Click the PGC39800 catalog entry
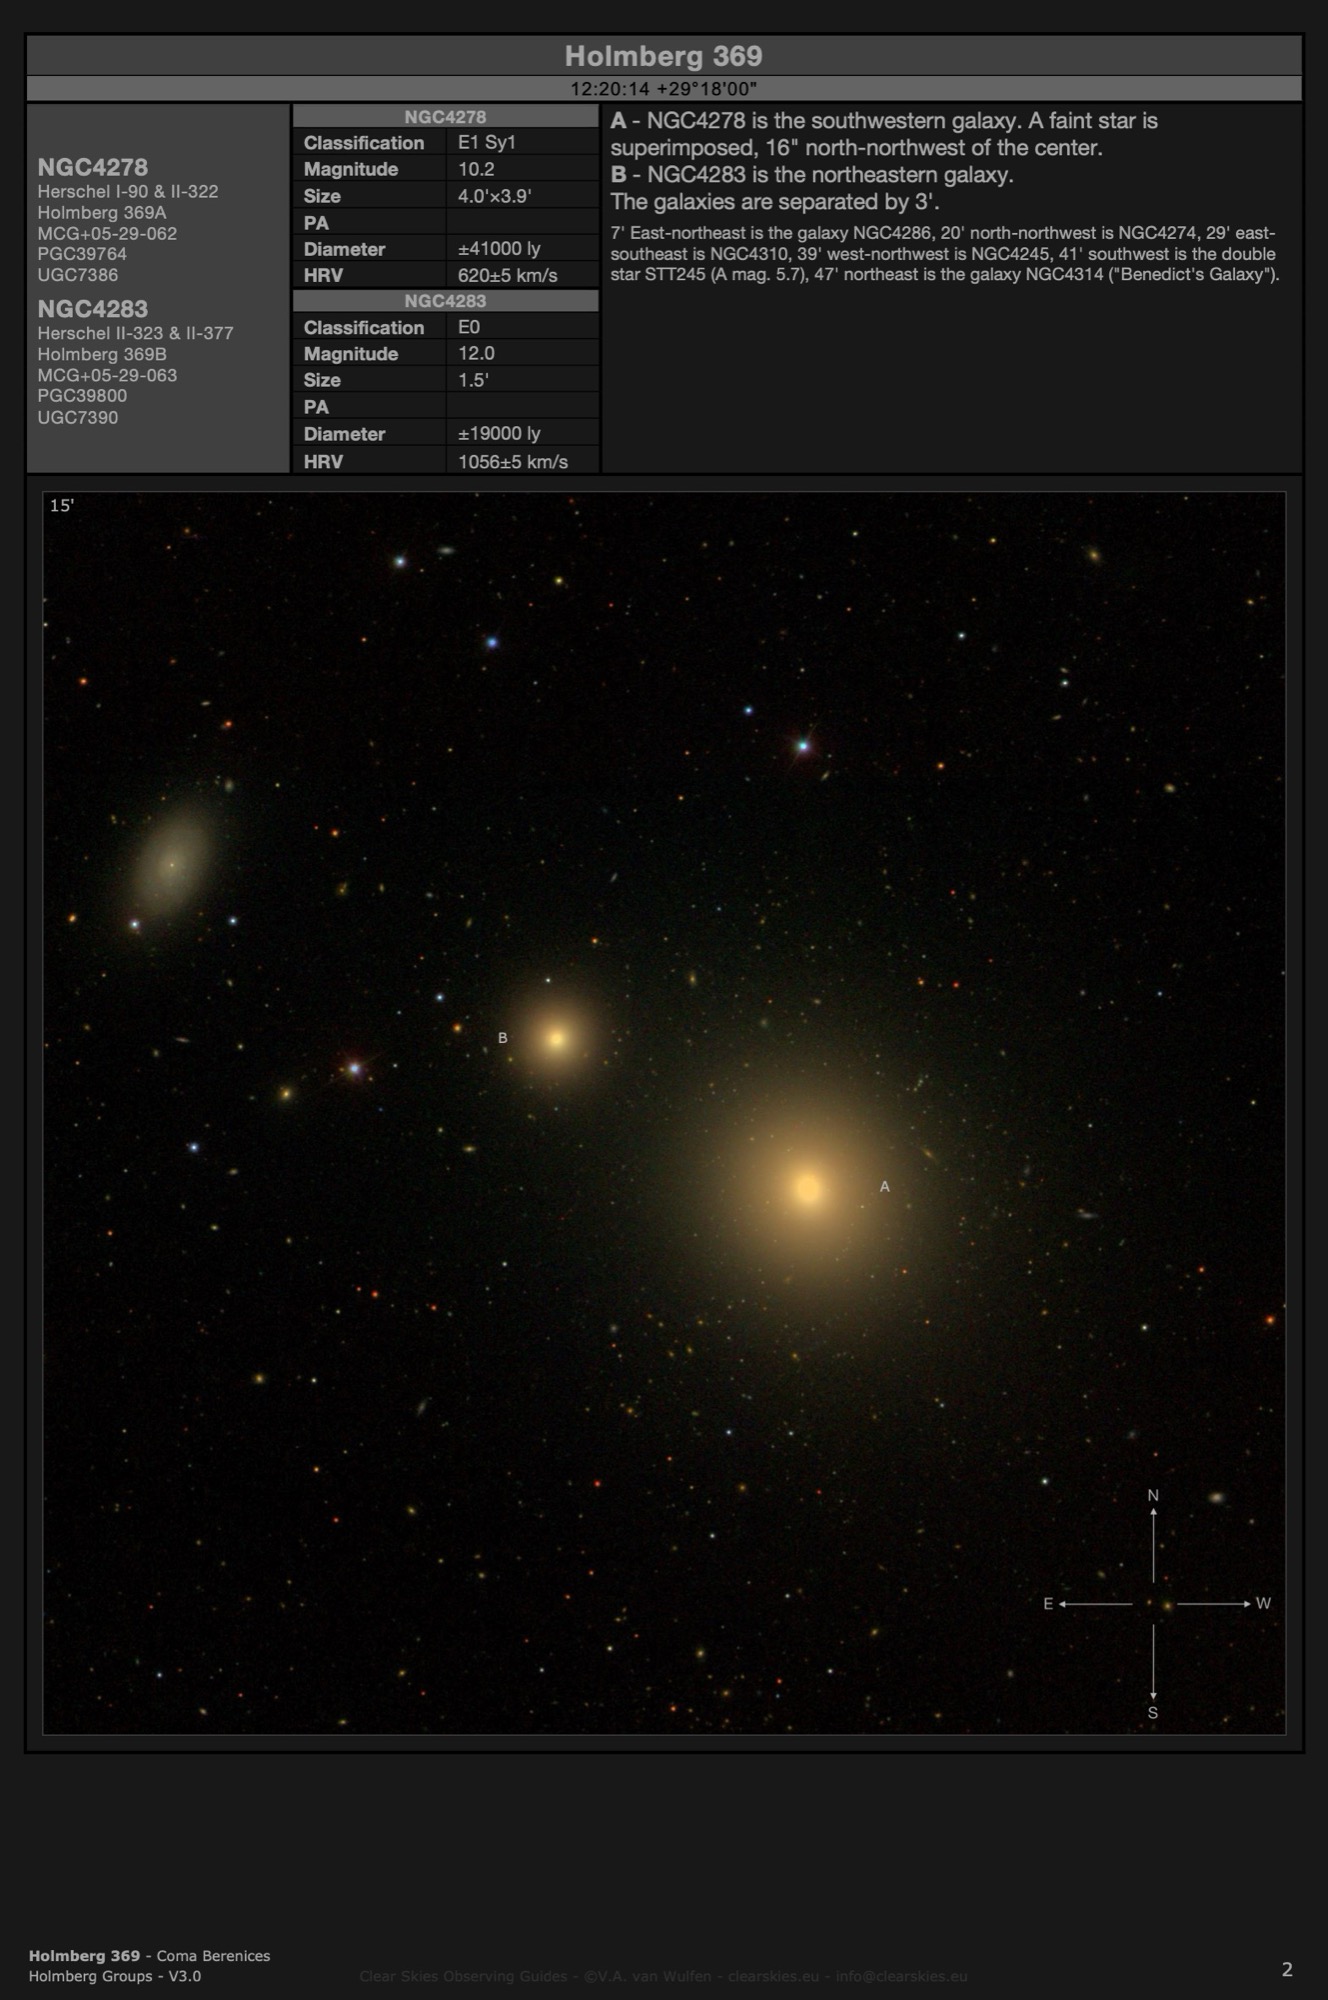 pyautogui.click(x=82, y=396)
